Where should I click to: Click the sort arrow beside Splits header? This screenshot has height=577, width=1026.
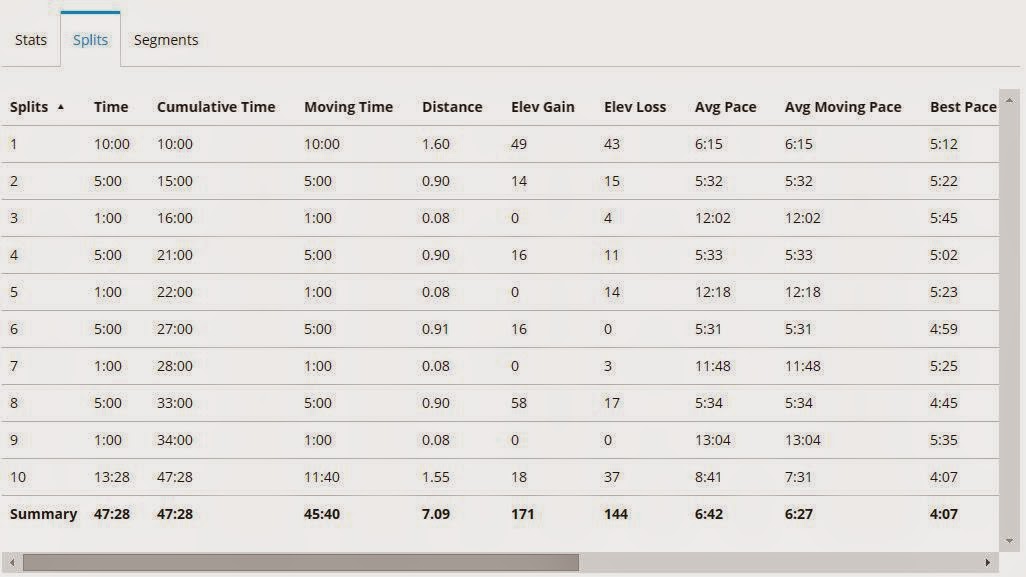coord(61,107)
